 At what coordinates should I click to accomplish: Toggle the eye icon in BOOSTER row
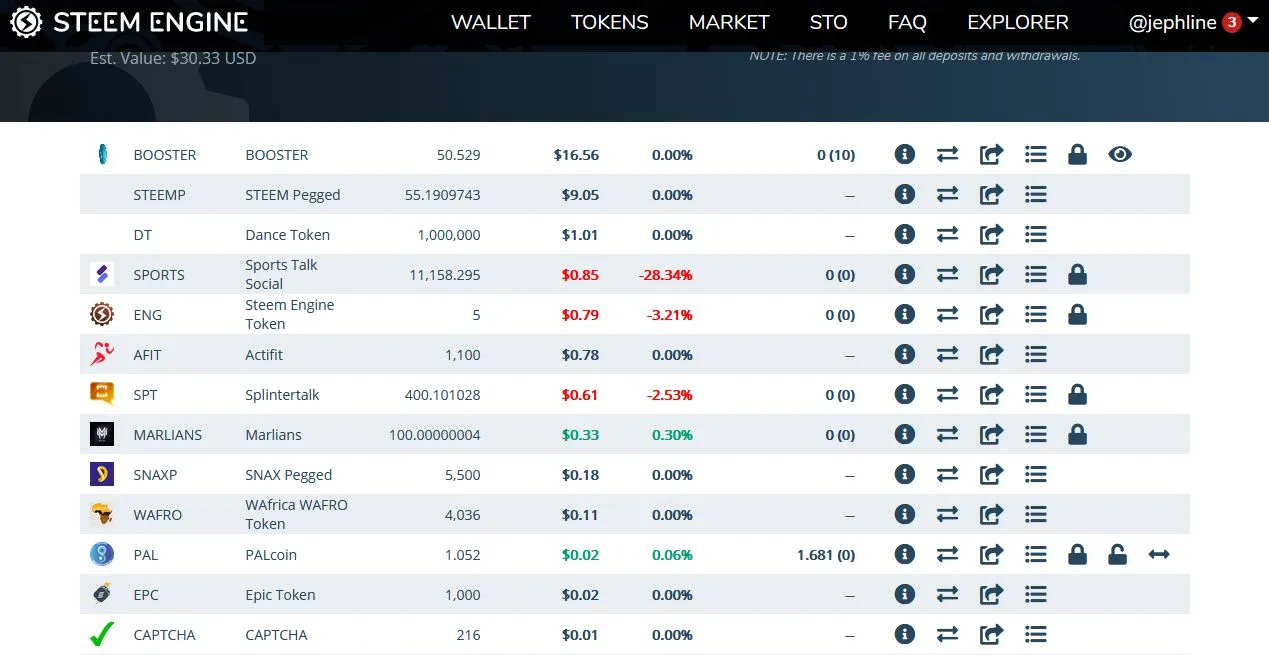(1120, 154)
